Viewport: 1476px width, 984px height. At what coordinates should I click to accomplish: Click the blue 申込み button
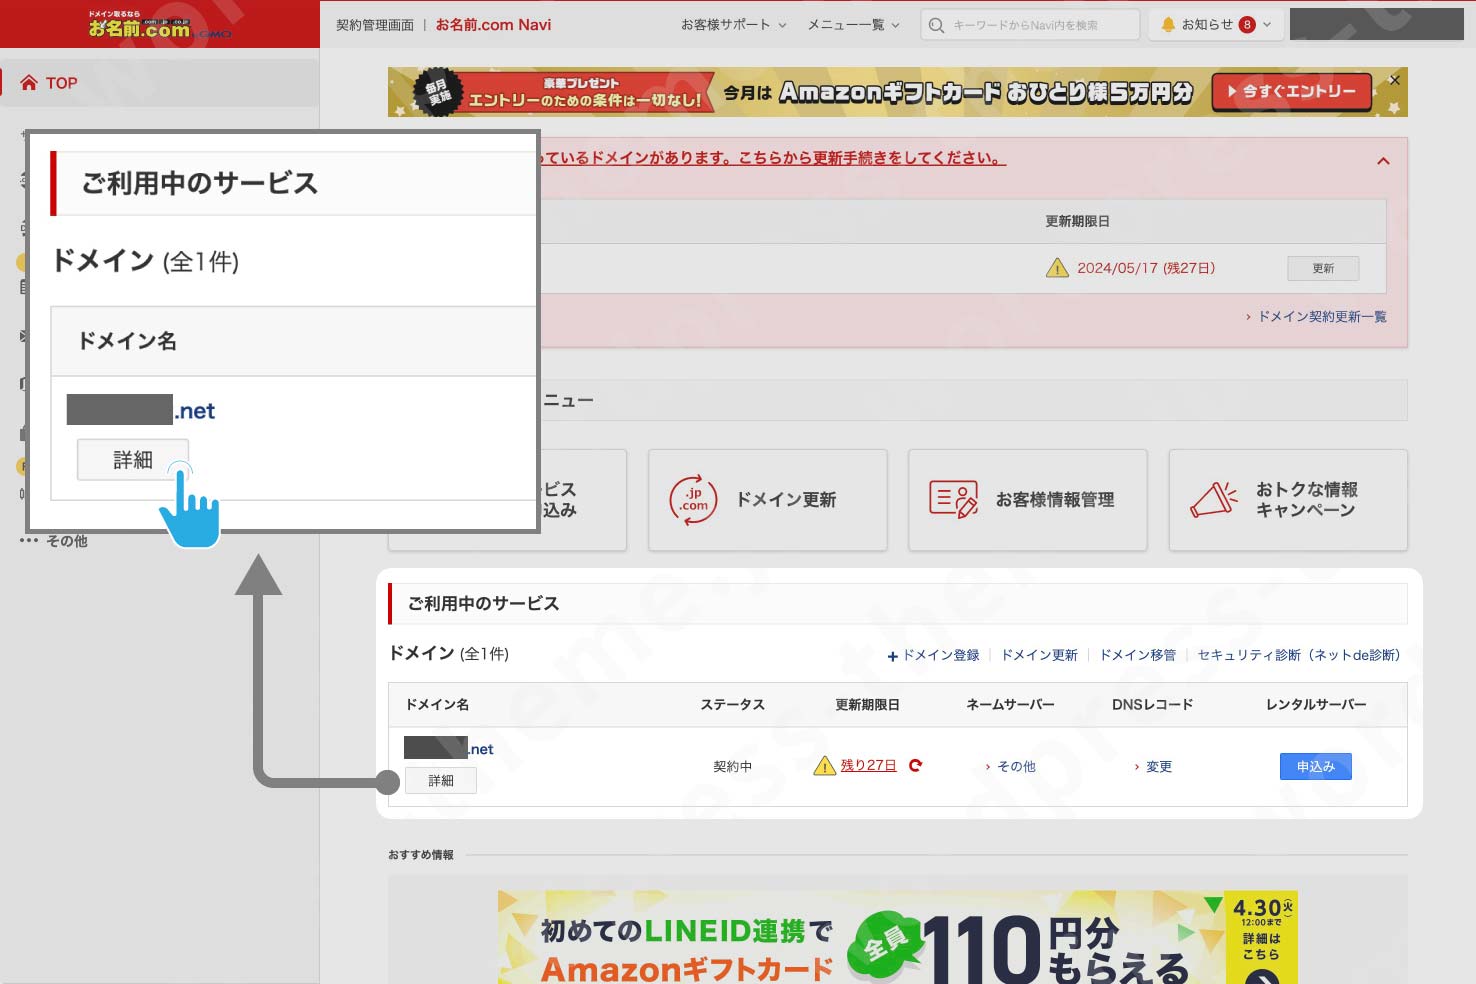pyautogui.click(x=1316, y=767)
